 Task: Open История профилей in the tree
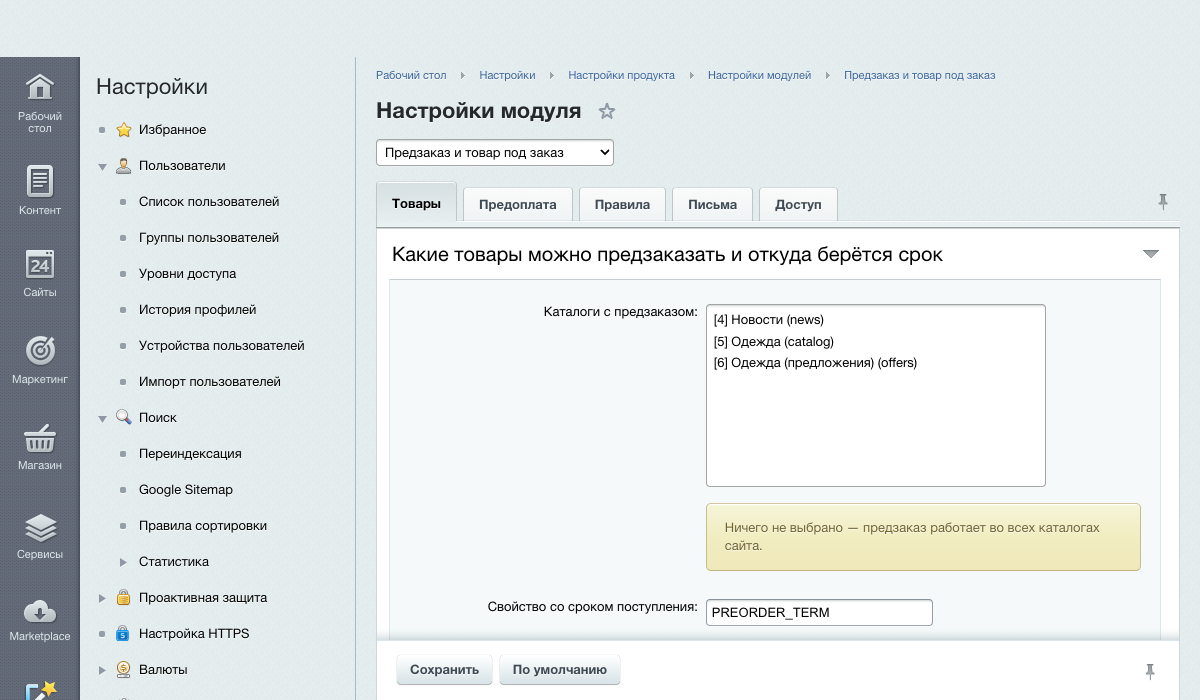tap(198, 310)
